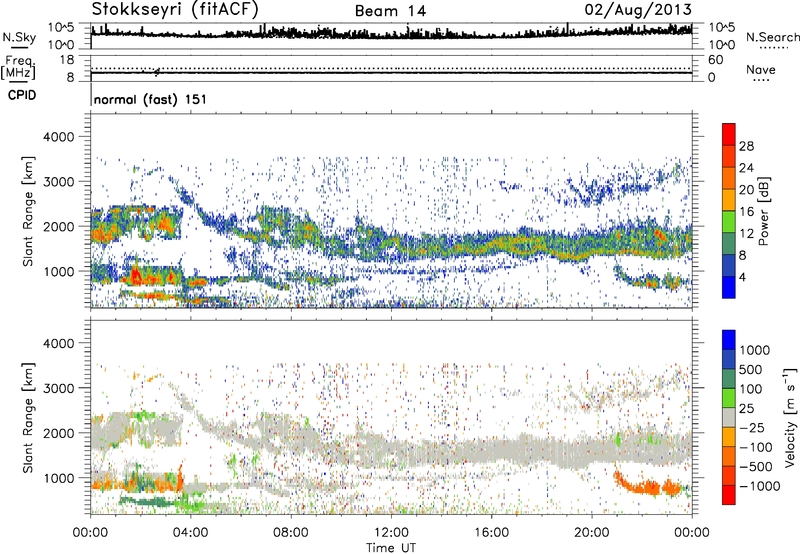This screenshot has height=554, width=800.
Task: Click the red high-power patch near 02:00 at 1000 km
Action: pos(136,276)
